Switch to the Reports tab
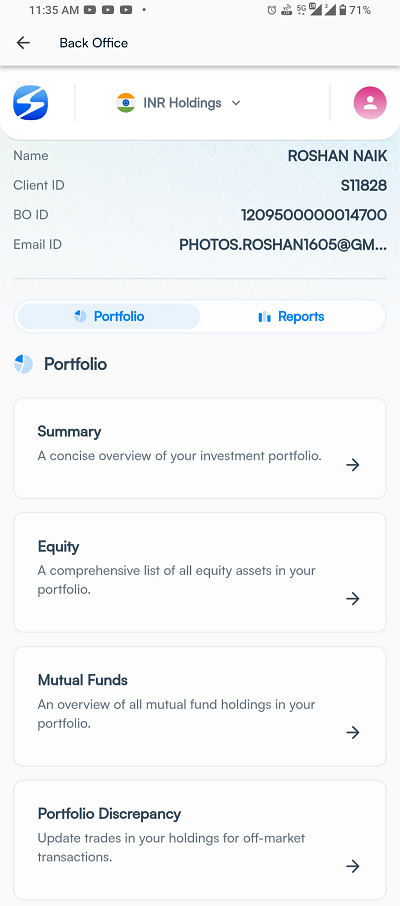 [291, 317]
